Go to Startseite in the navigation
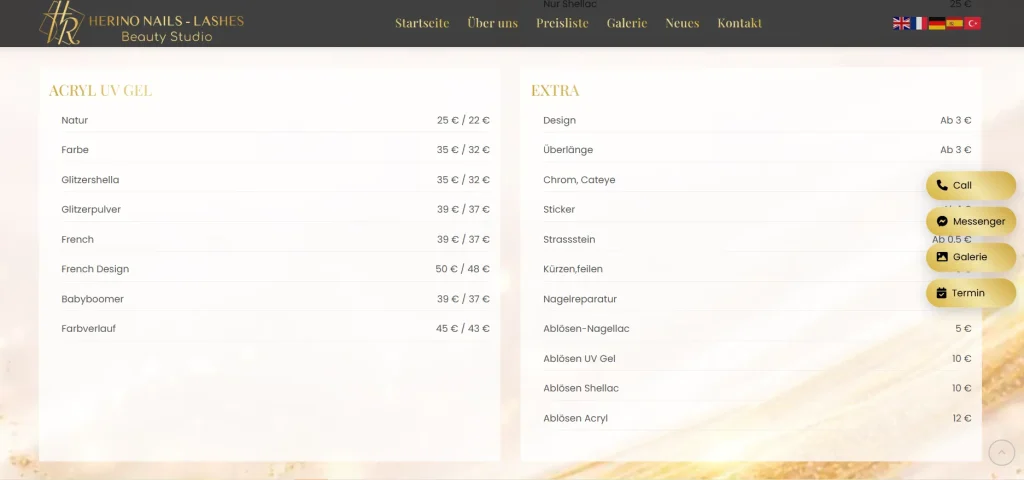The image size is (1024, 480). click(x=422, y=23)
